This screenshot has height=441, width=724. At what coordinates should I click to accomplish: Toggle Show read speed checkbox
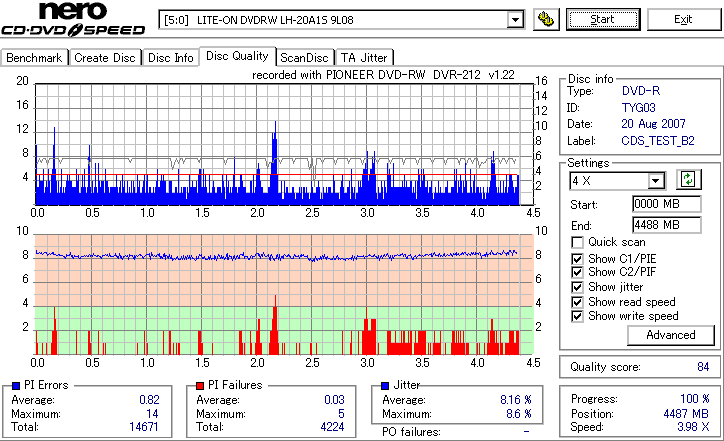577,302
